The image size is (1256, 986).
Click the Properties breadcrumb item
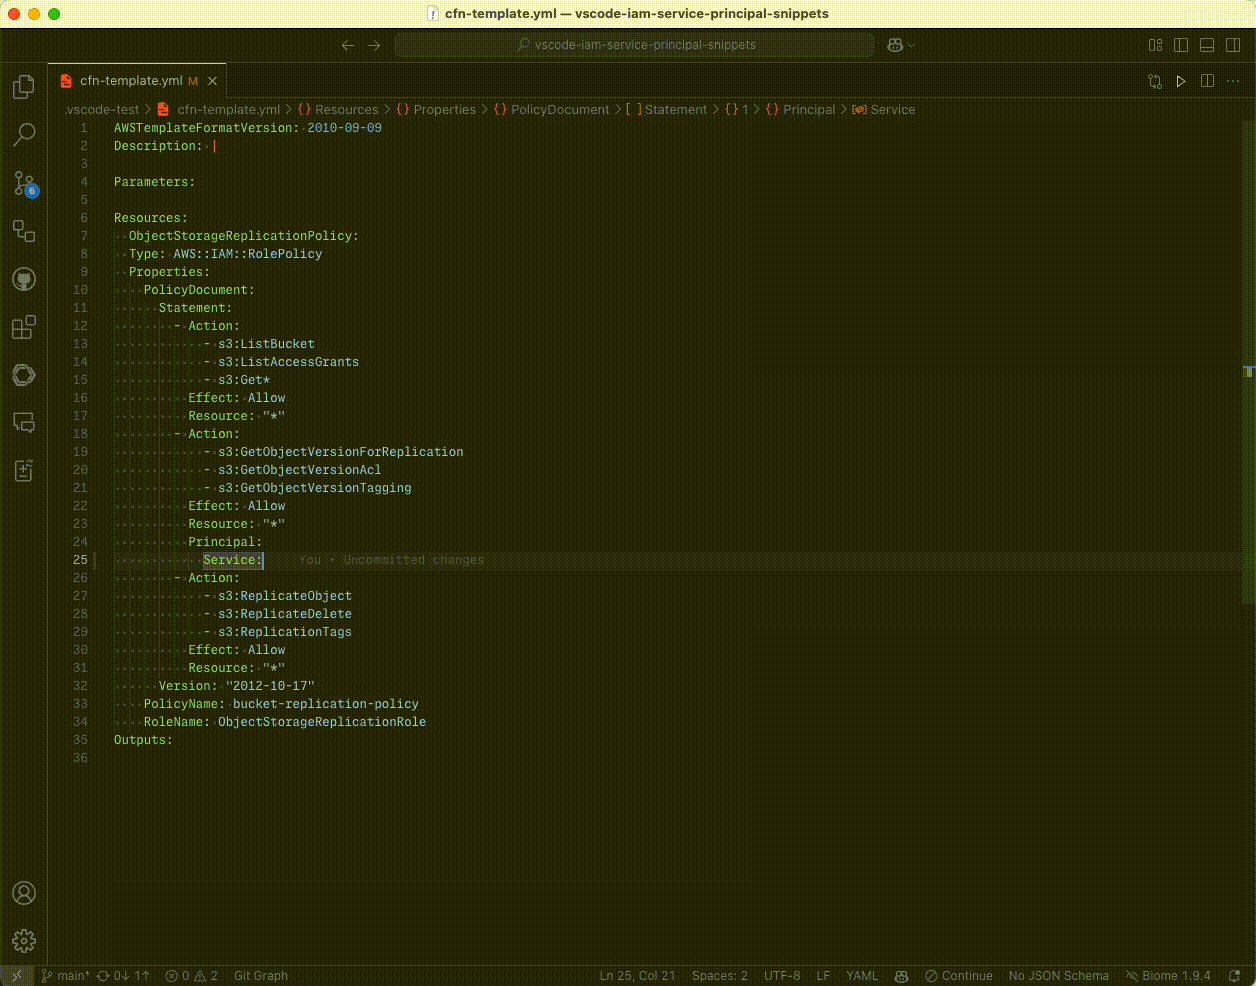pyautogui.click(x=444, y=110)
